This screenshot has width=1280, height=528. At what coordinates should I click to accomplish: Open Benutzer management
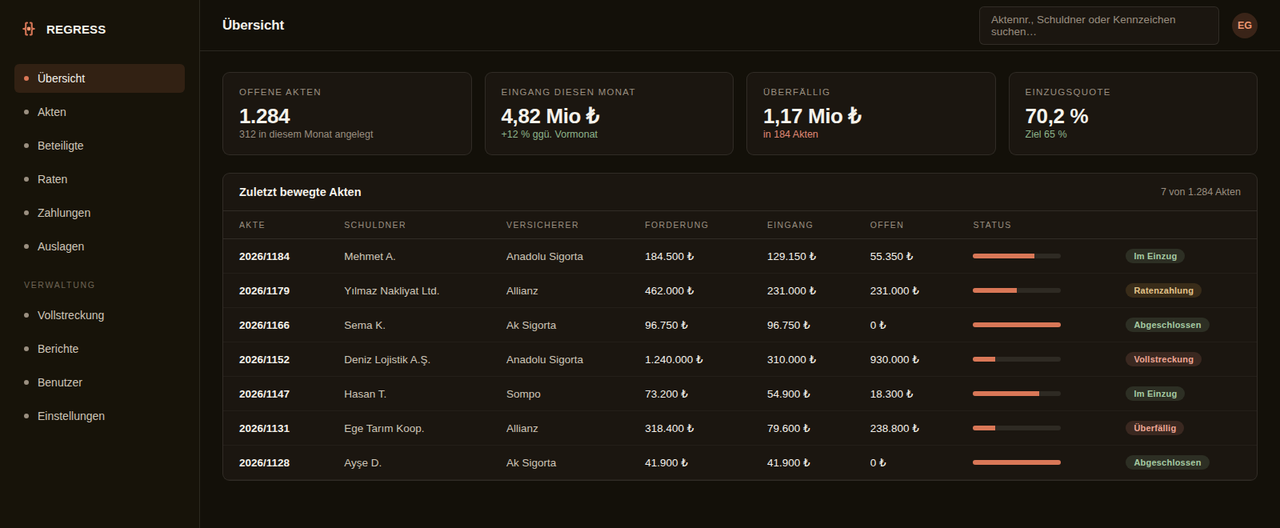pyautogui.click(x=99, y=382)
